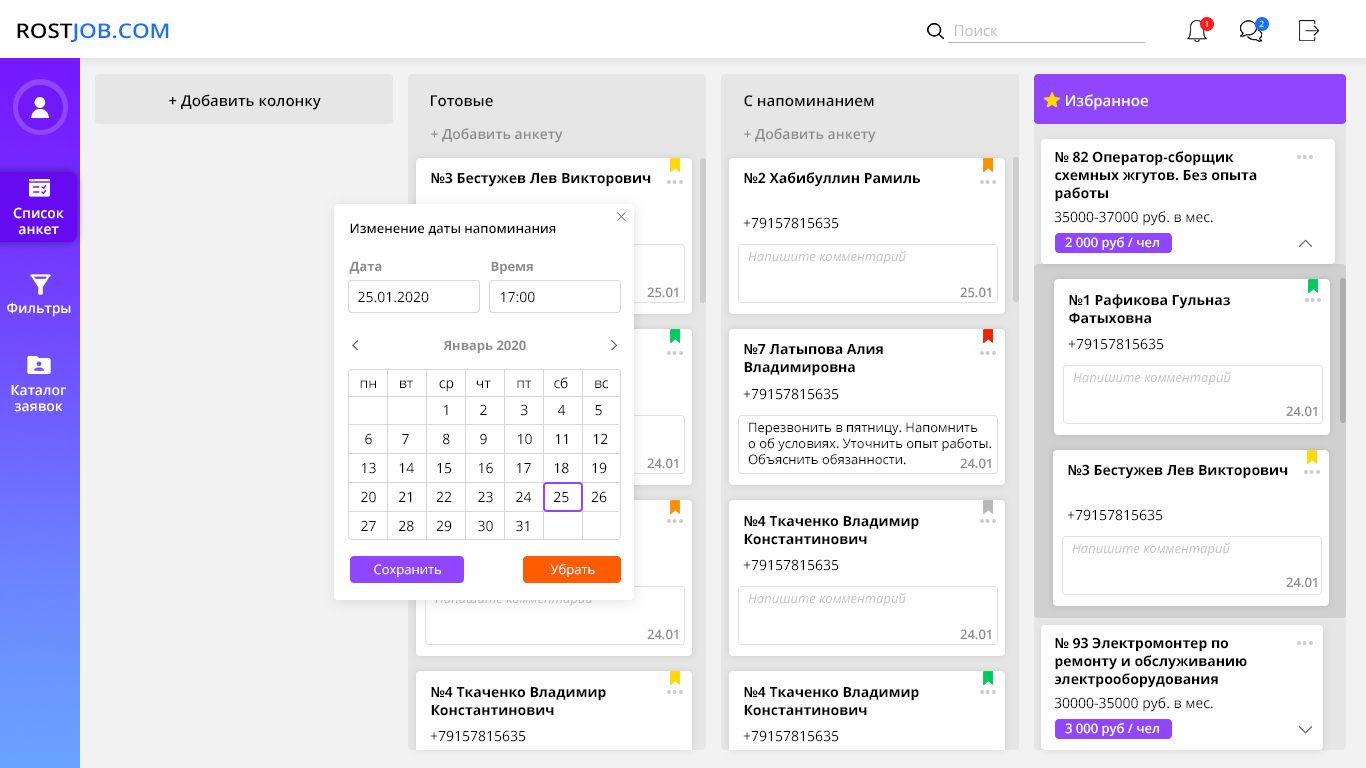Open Фильтры sidebar item

click(x=39, y=294)
